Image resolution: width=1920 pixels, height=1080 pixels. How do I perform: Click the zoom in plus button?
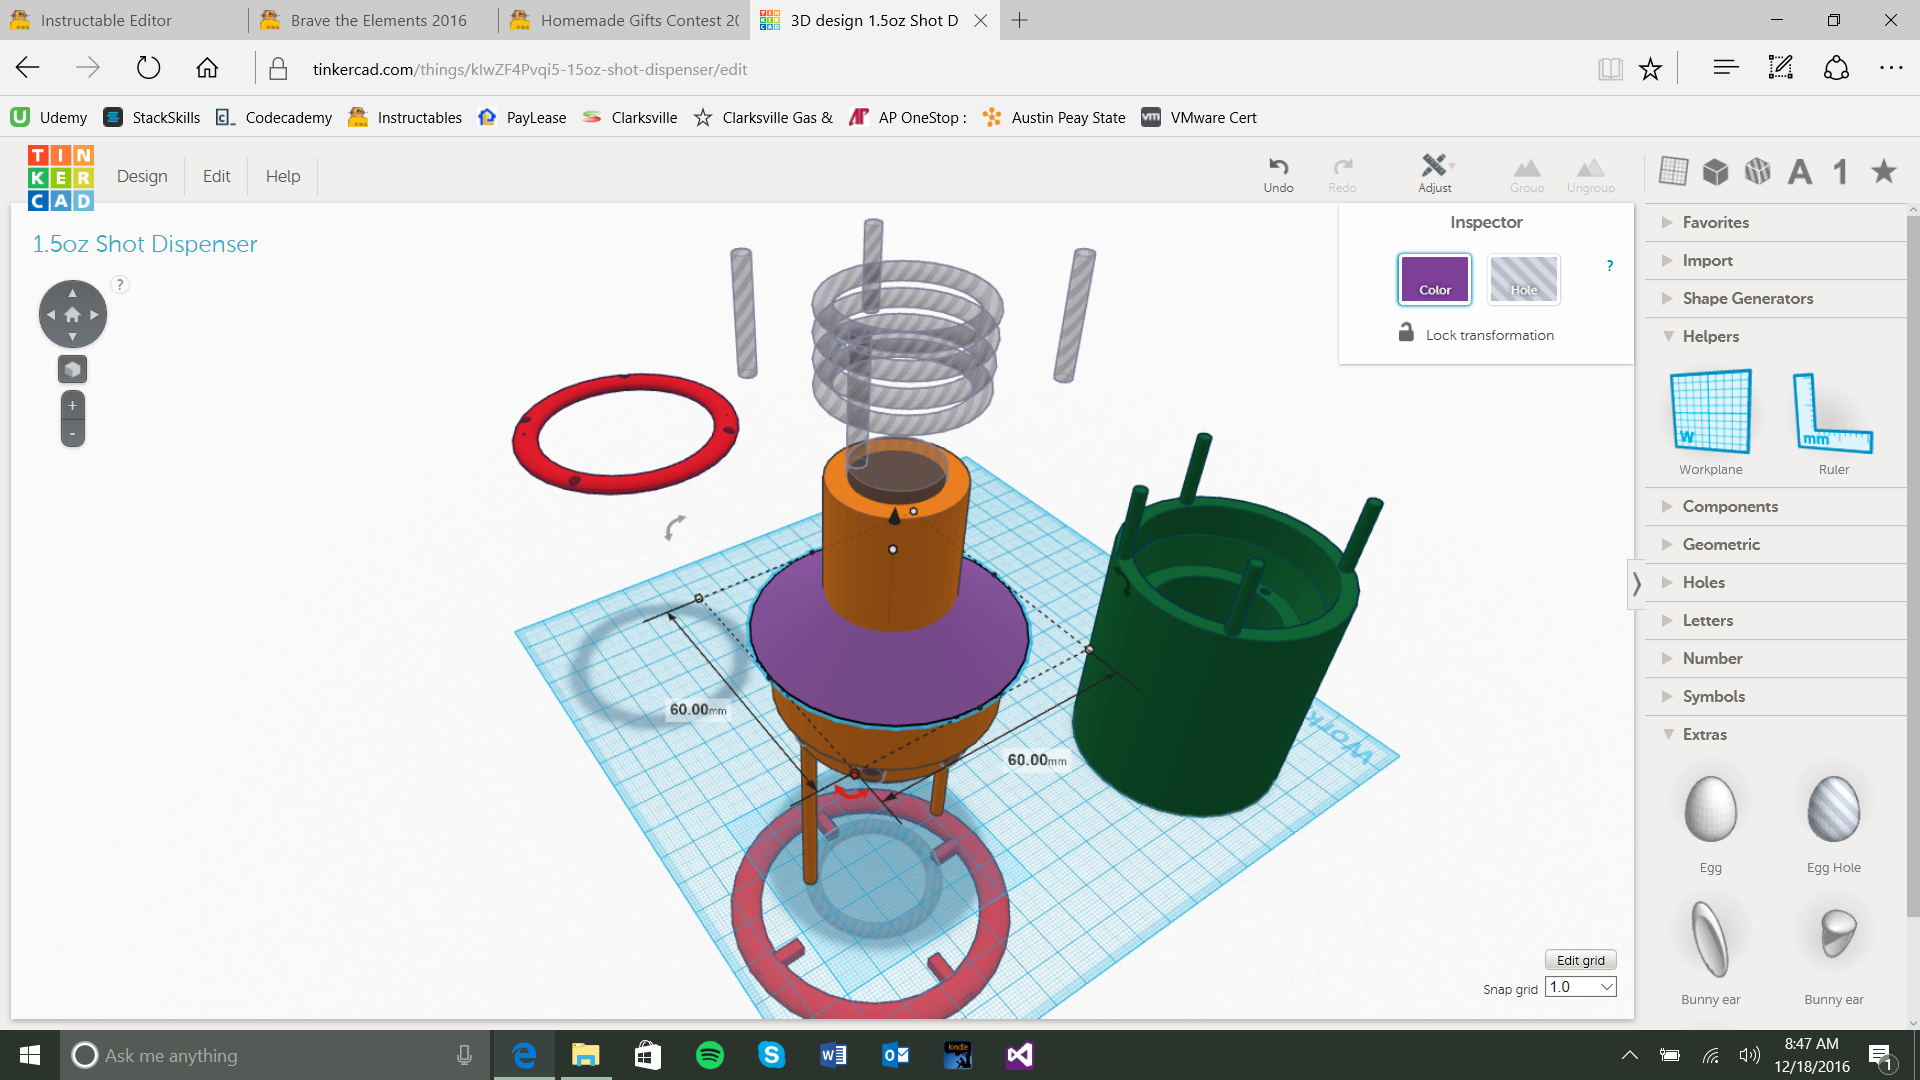[x=72, y=405]
